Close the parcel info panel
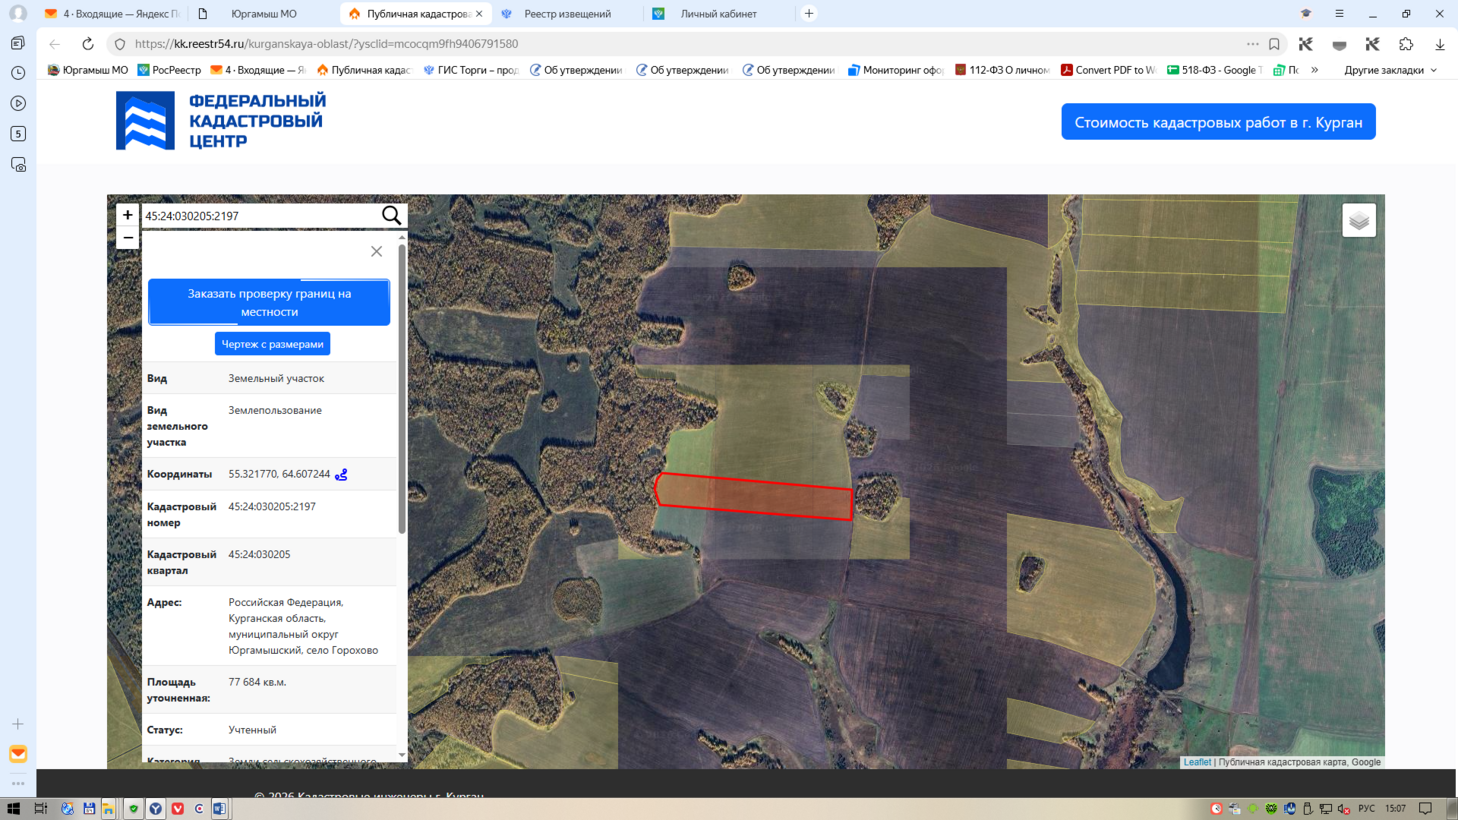Viewport: 1458px width, 820px height. [377, 252]
